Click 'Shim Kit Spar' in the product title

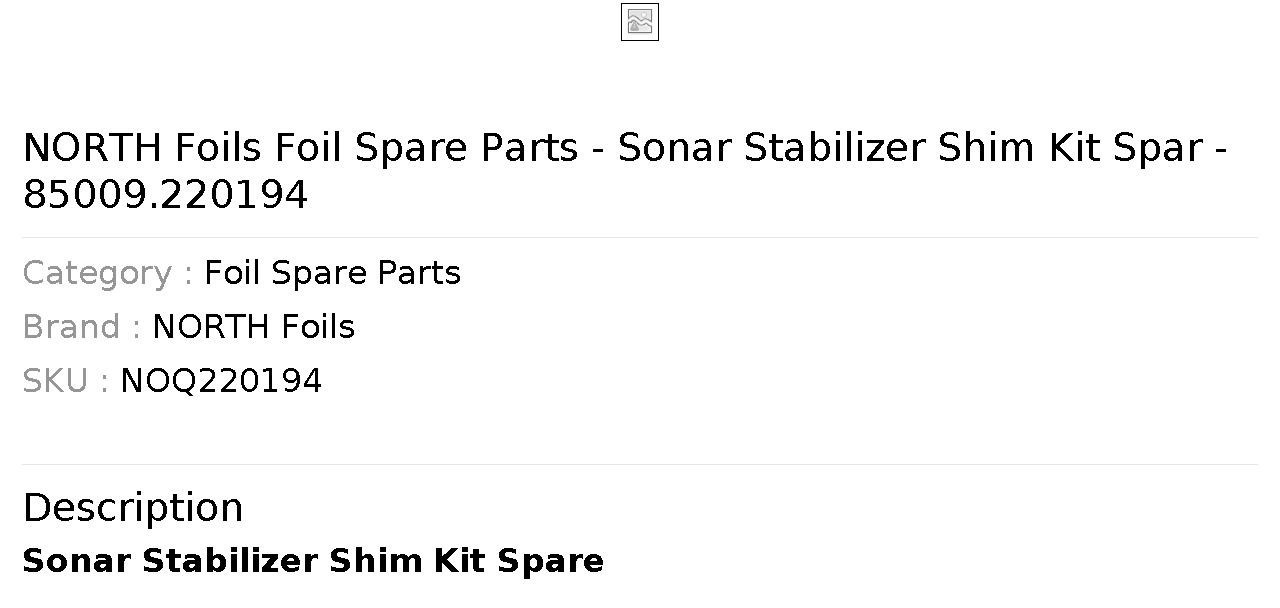(x=1071, y=148)
